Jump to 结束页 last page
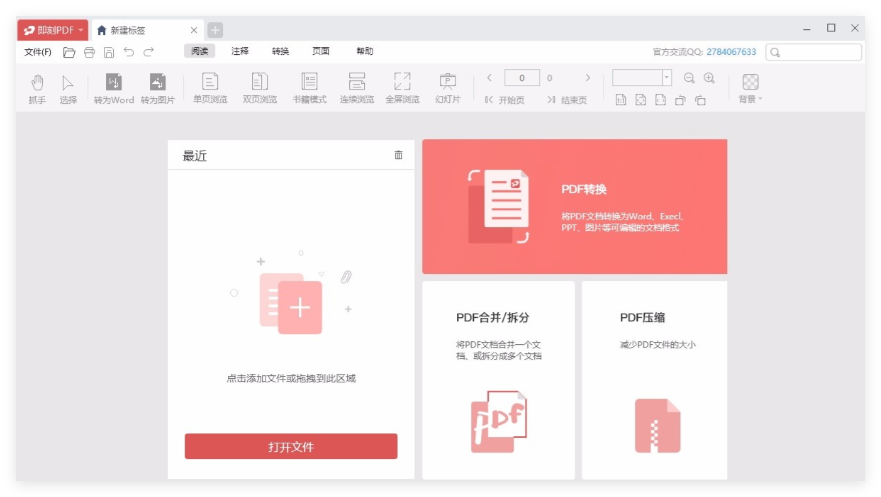The height and width of the screenshot is (497, 881). (x=567, y=100)
